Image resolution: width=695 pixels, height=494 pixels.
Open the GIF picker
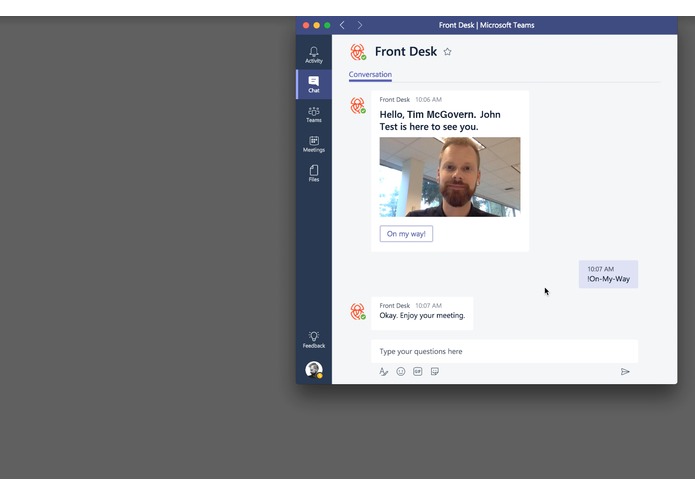tap(418, 372)
